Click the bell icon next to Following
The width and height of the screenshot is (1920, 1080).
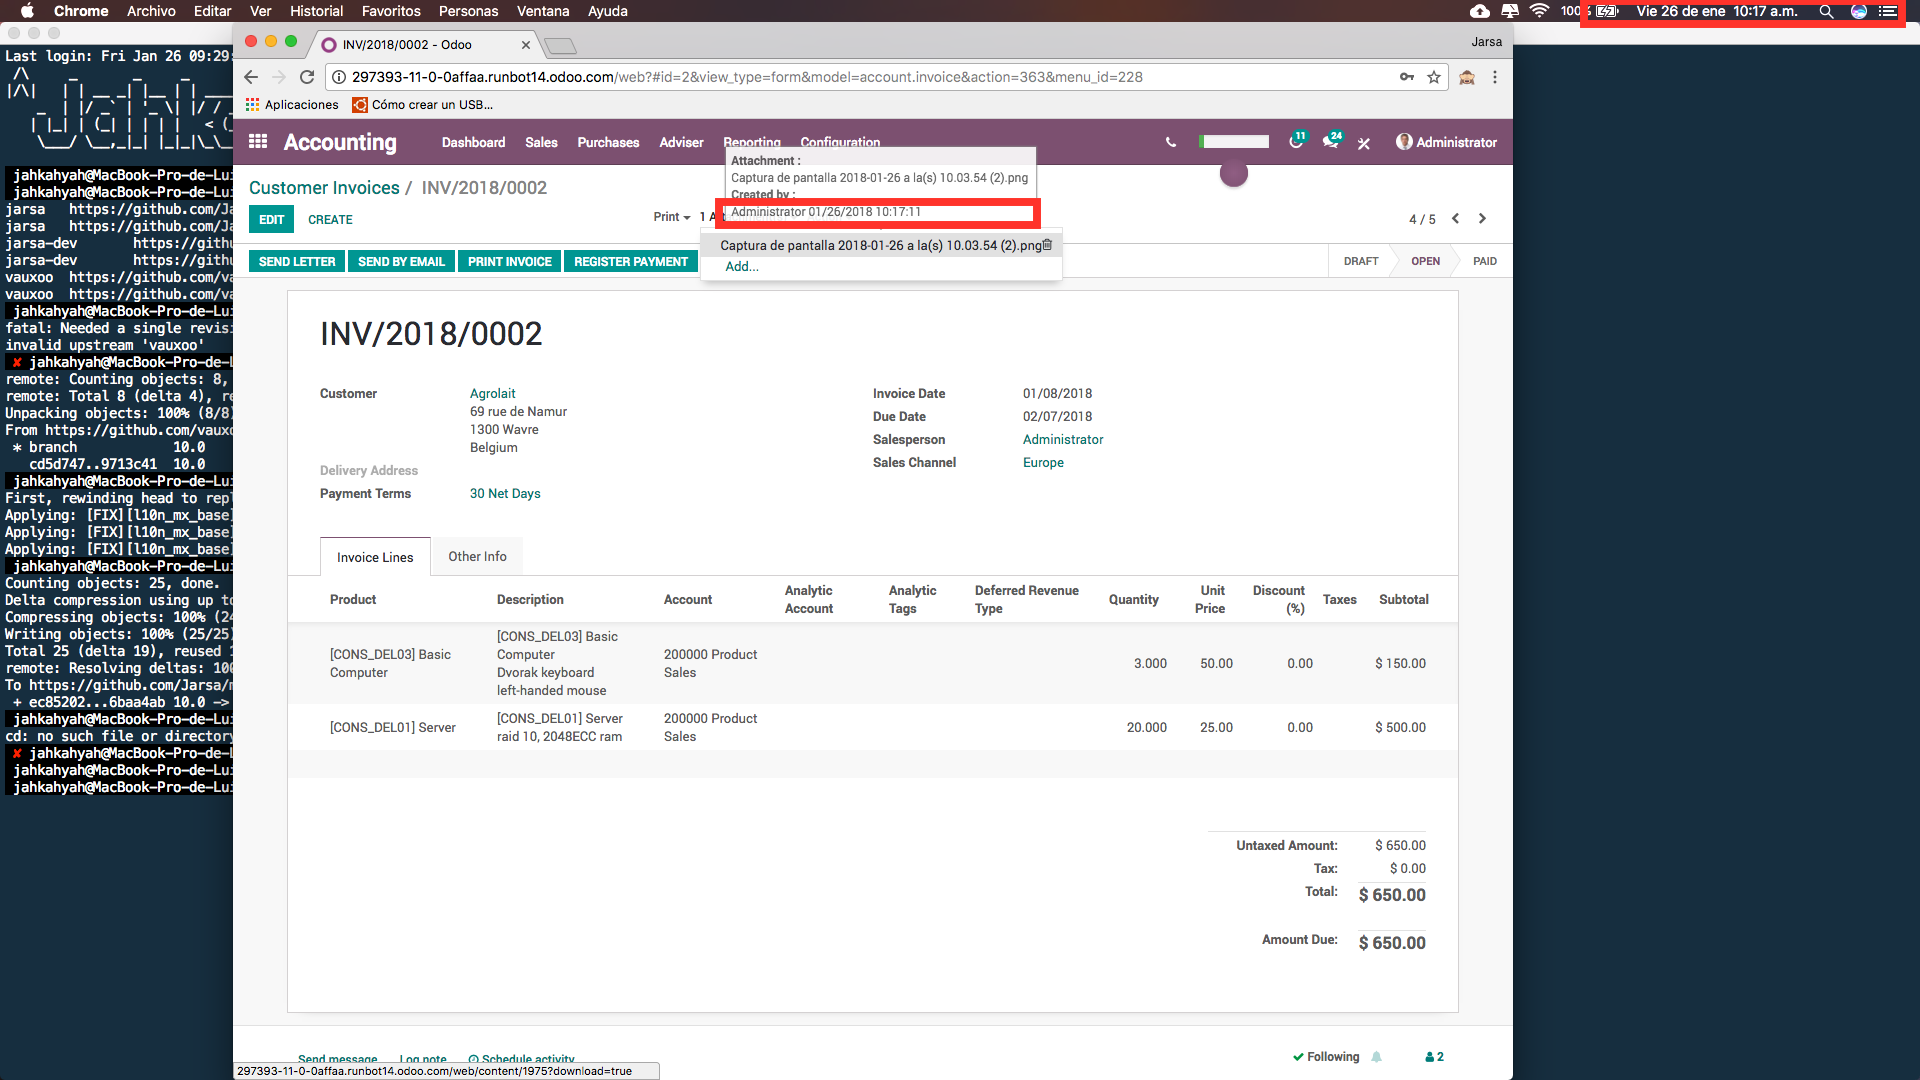click(x=1377, y=1056)
